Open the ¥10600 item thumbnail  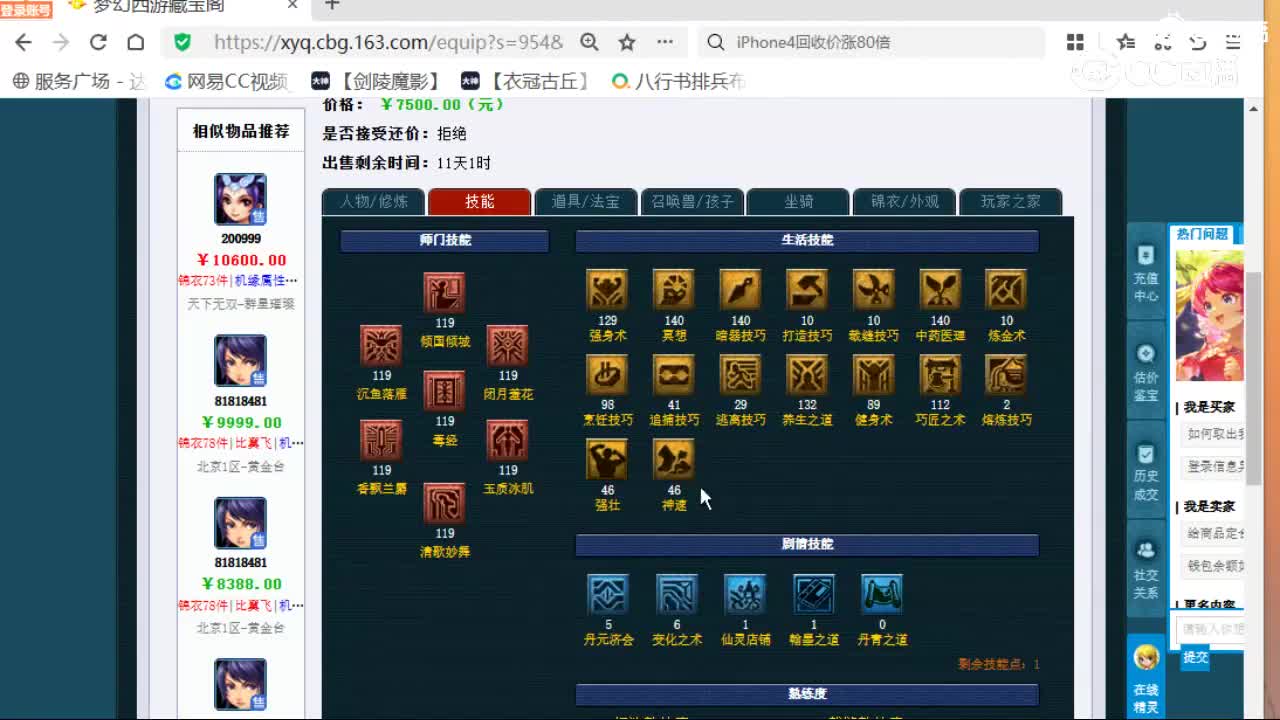(239, 196)
